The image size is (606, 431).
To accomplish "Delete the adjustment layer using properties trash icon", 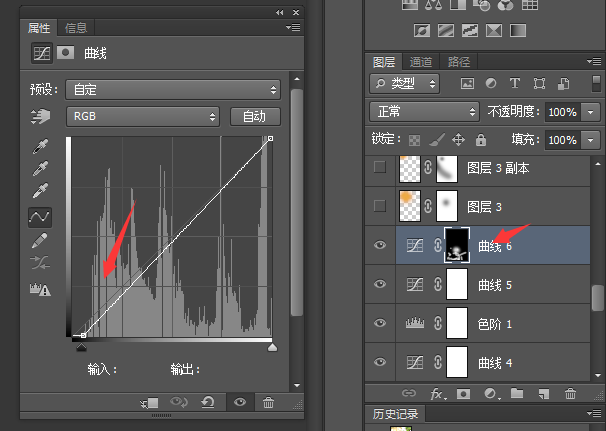I will point(268,402).
